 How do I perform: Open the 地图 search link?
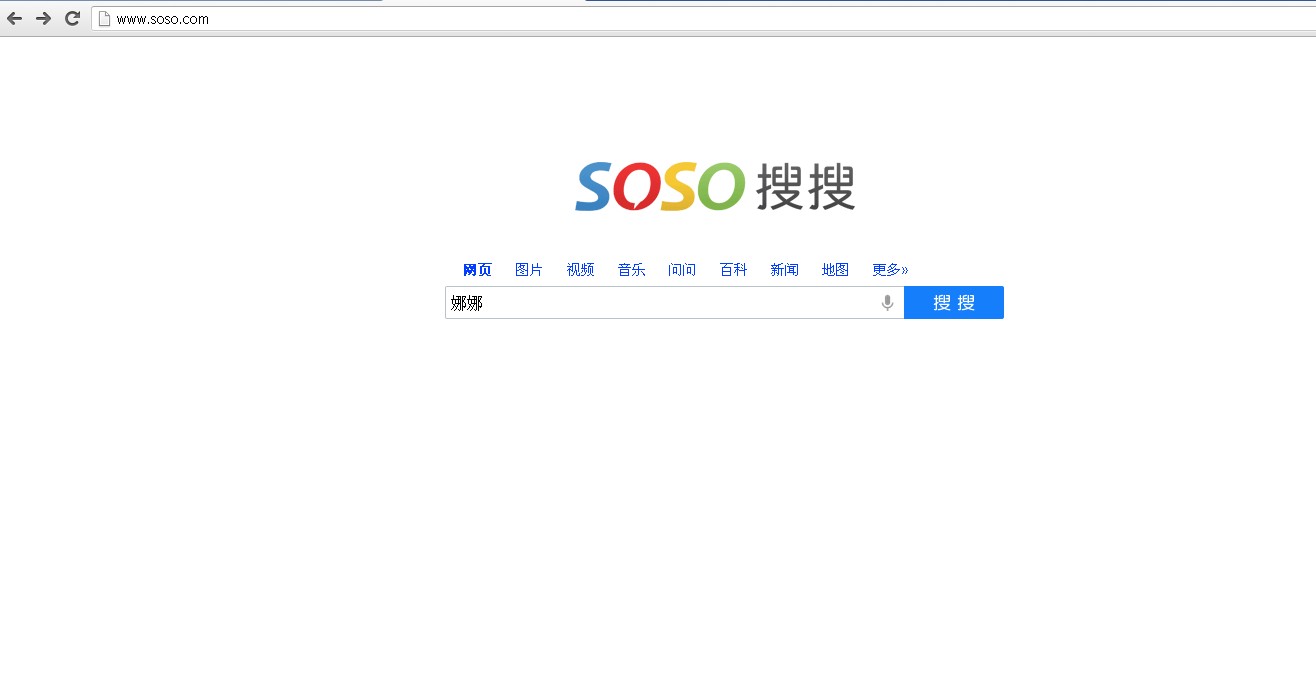pos(835,270)
